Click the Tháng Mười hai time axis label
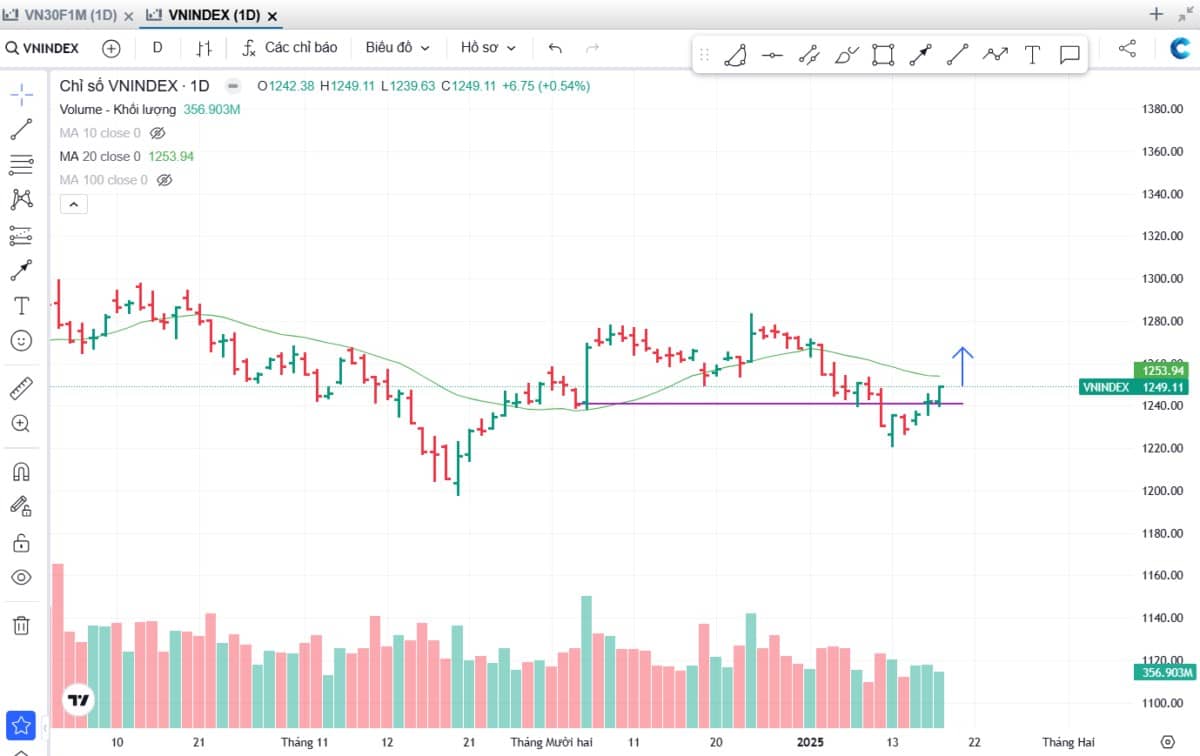Viewport: 1200px width, 756px height. (x=551, y=742)
